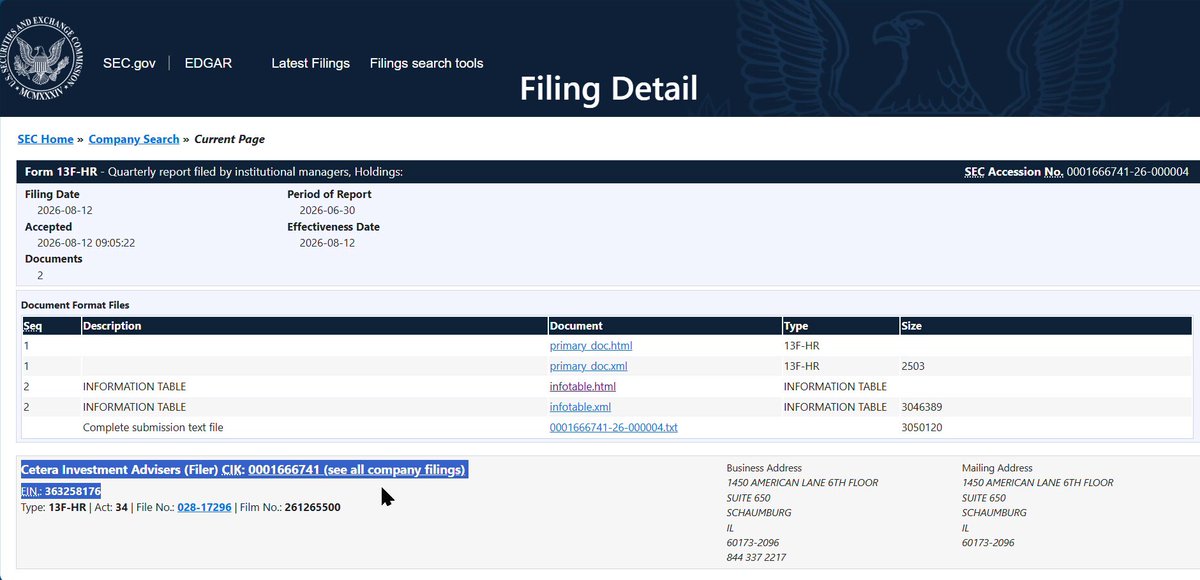Viewport: 1200px width, 580px height.
Task: Click the Filing Detail page title
Action: coord(608,88)
